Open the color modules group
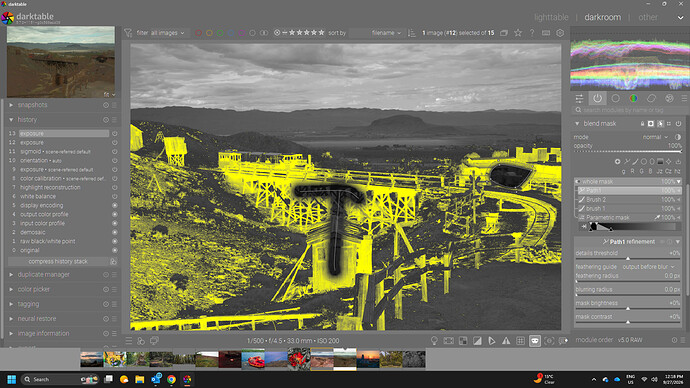690x388 pixels. click(x=633, y=99)
